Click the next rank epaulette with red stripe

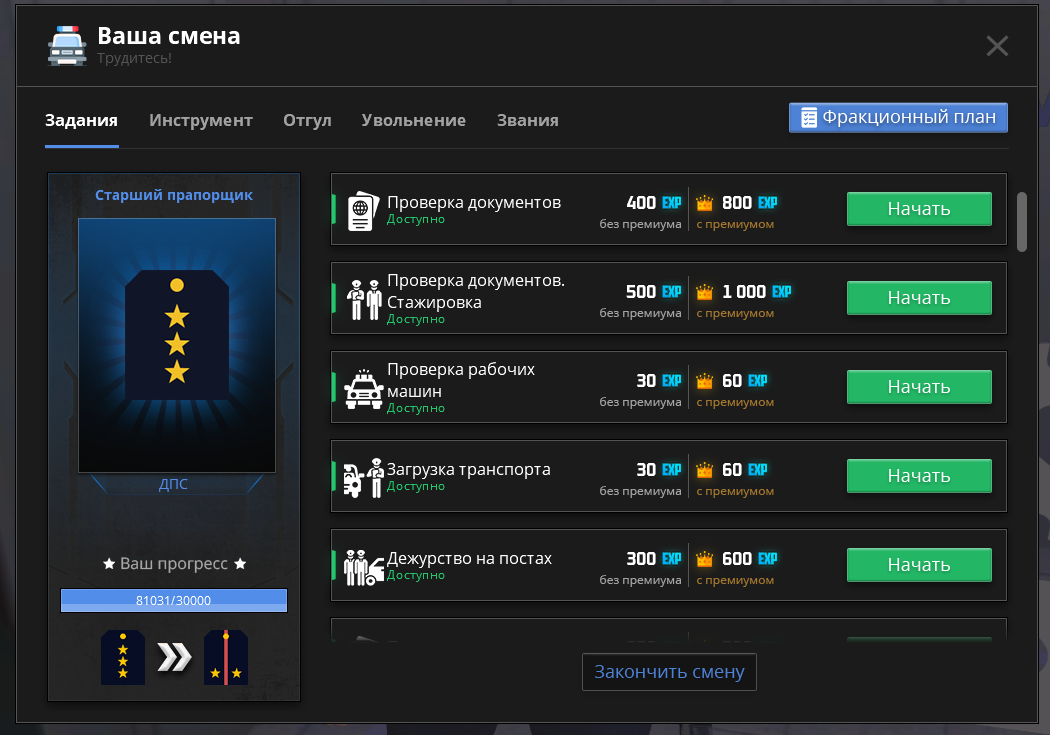point(226,657)
